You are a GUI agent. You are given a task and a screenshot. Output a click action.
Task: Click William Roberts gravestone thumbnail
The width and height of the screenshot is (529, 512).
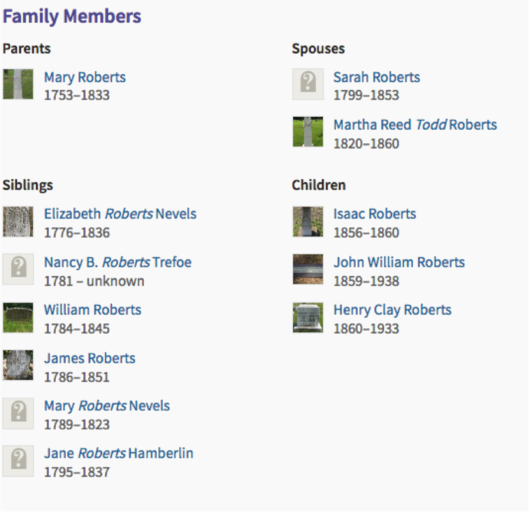click(x=18, y=318)
